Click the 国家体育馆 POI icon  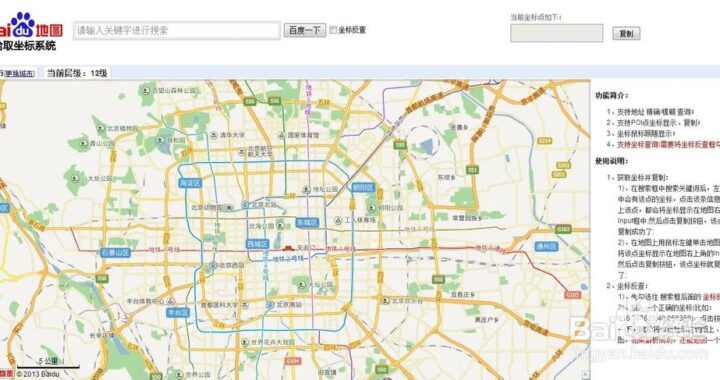(281, 135)
